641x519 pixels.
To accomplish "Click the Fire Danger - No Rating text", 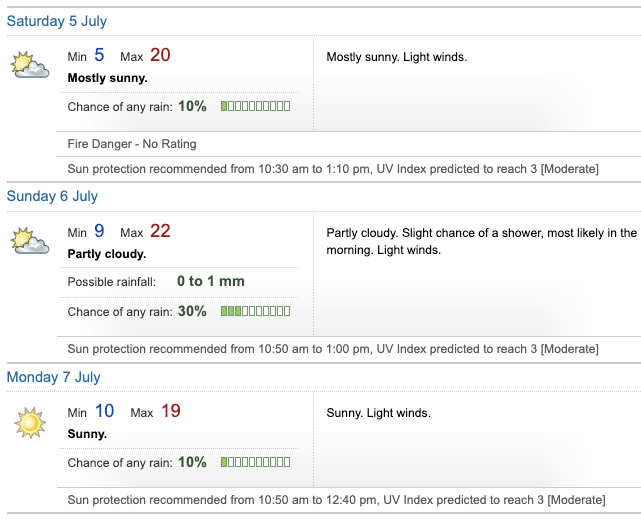I will 132,144.
